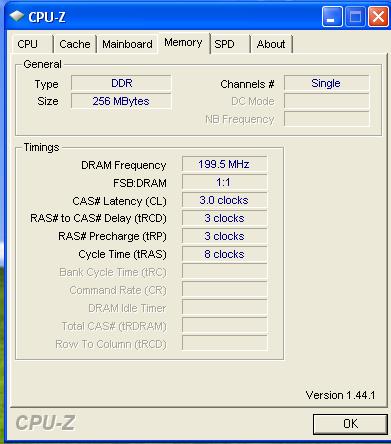Click the CPU-Z title bar icon

[17, 16]
